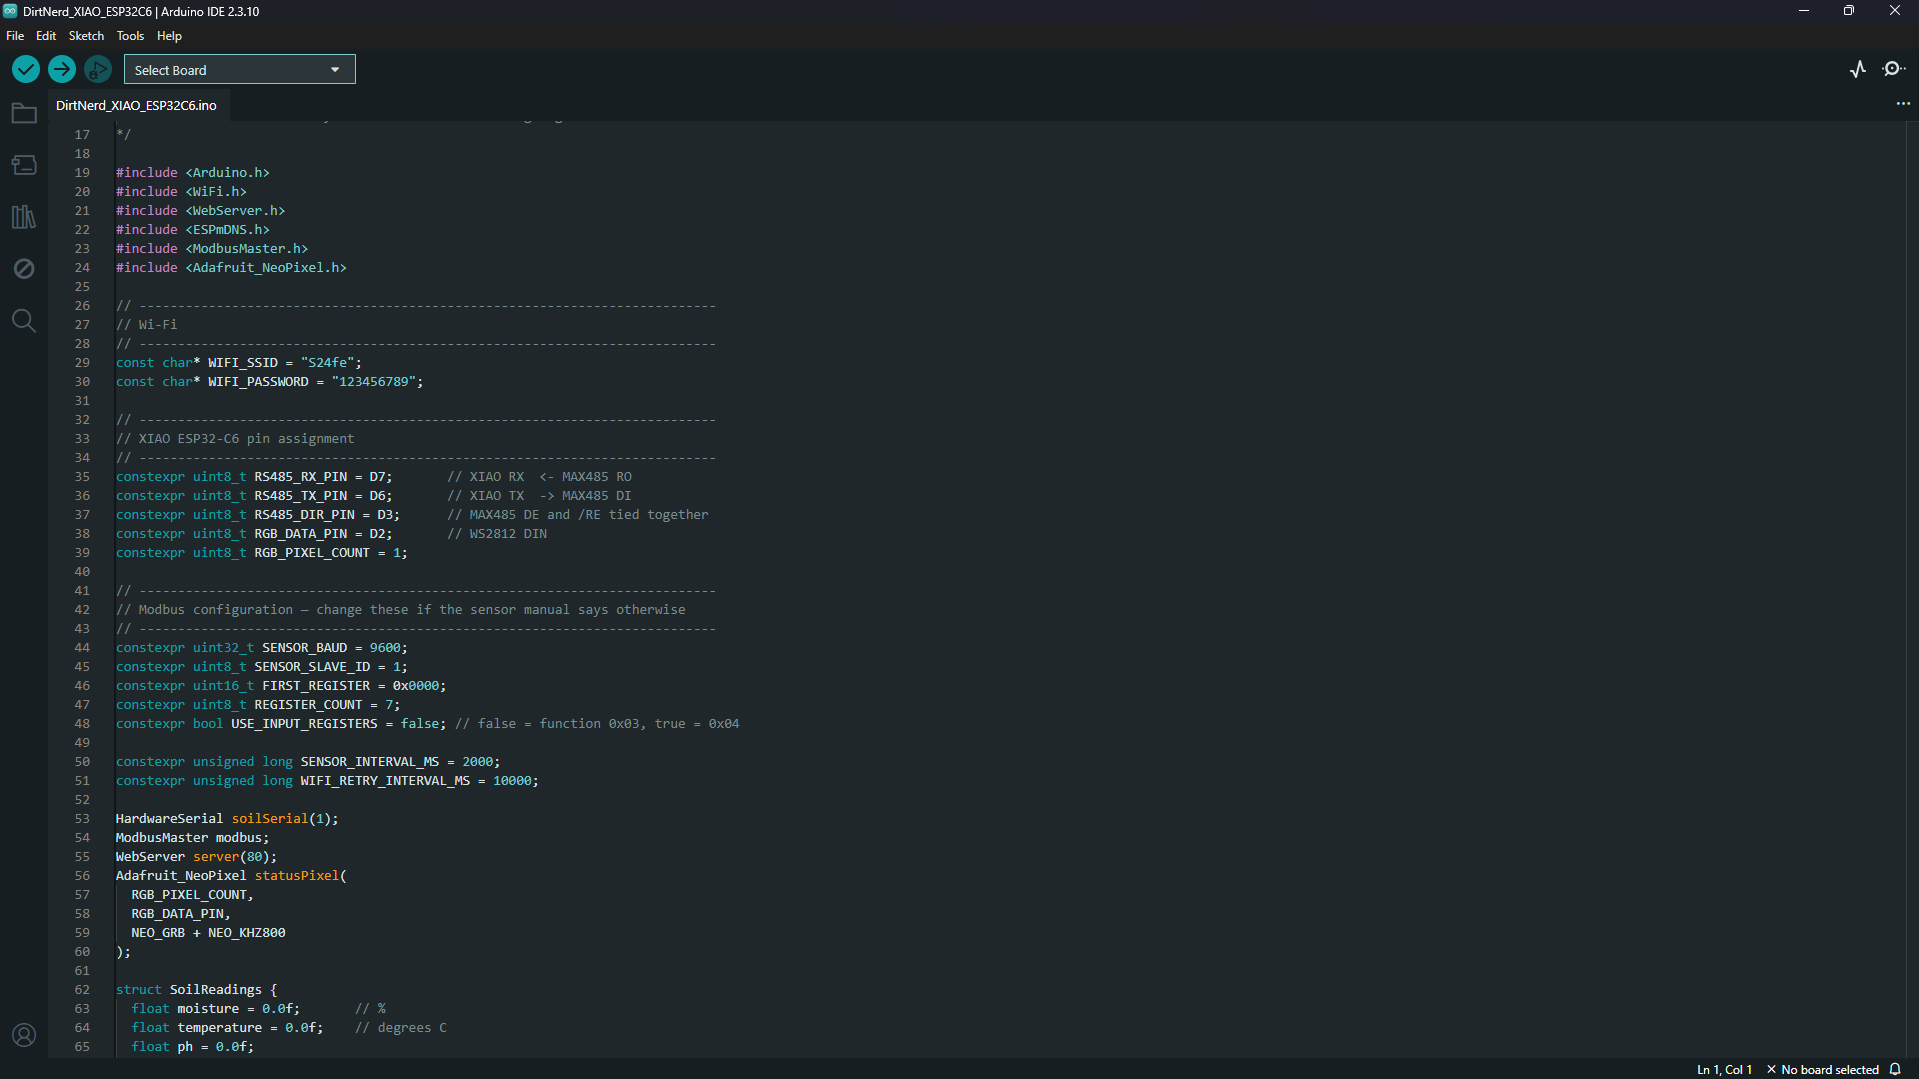Viewport: 1919px width, 1079px height.
Task: Open the Edit menu
Action: point(46,36)
